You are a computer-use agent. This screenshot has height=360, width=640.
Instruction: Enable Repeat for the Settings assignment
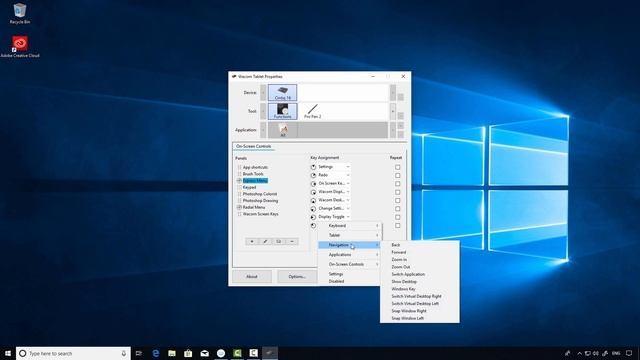[398, 167]
